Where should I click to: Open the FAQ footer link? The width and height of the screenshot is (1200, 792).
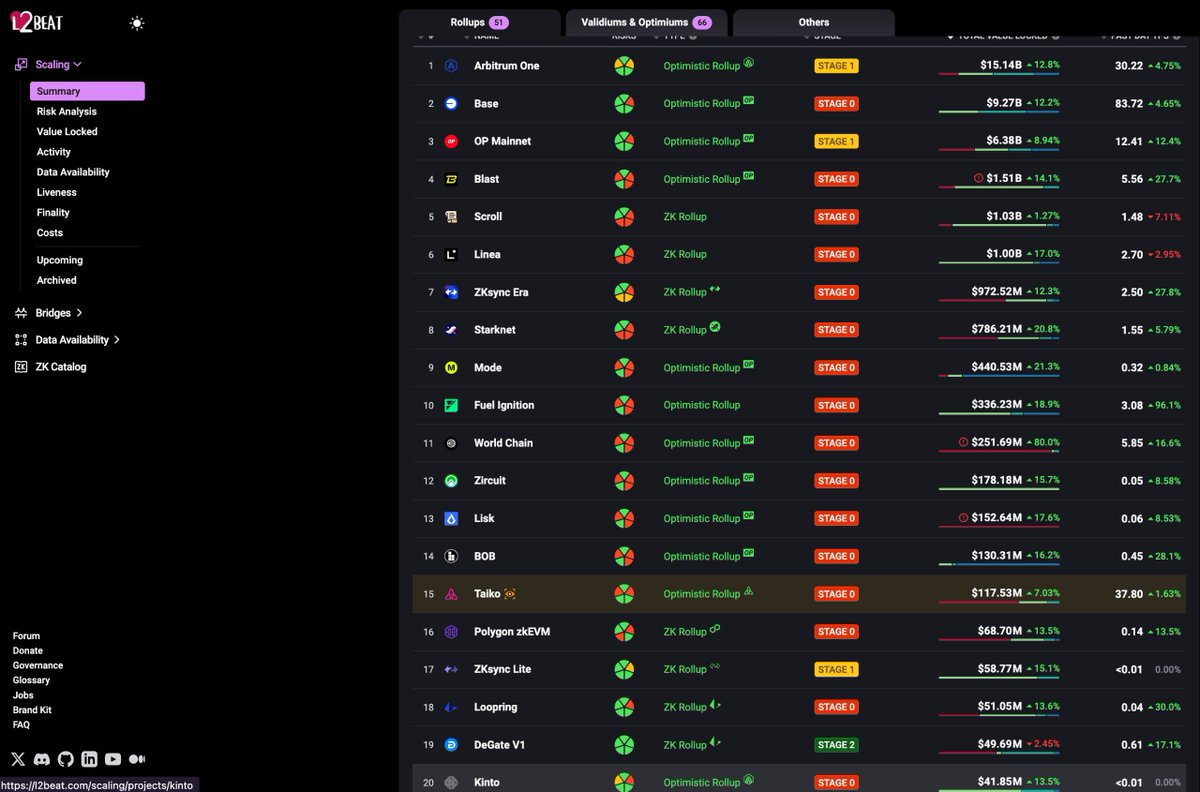point(21,725)
